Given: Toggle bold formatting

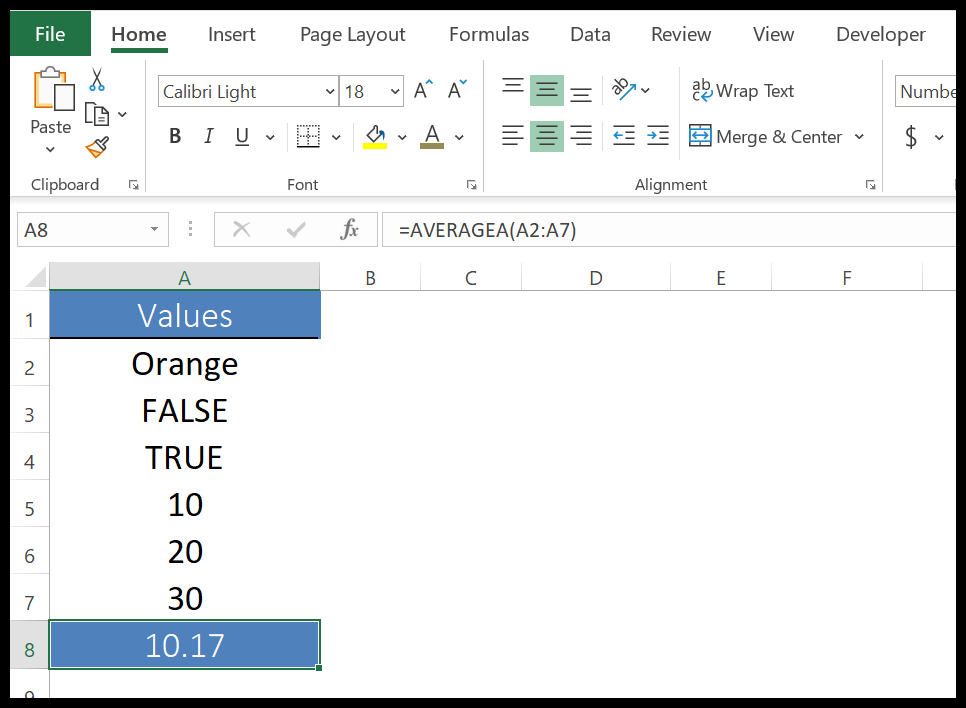Looking at the screenshot, I should click(175, 136).
